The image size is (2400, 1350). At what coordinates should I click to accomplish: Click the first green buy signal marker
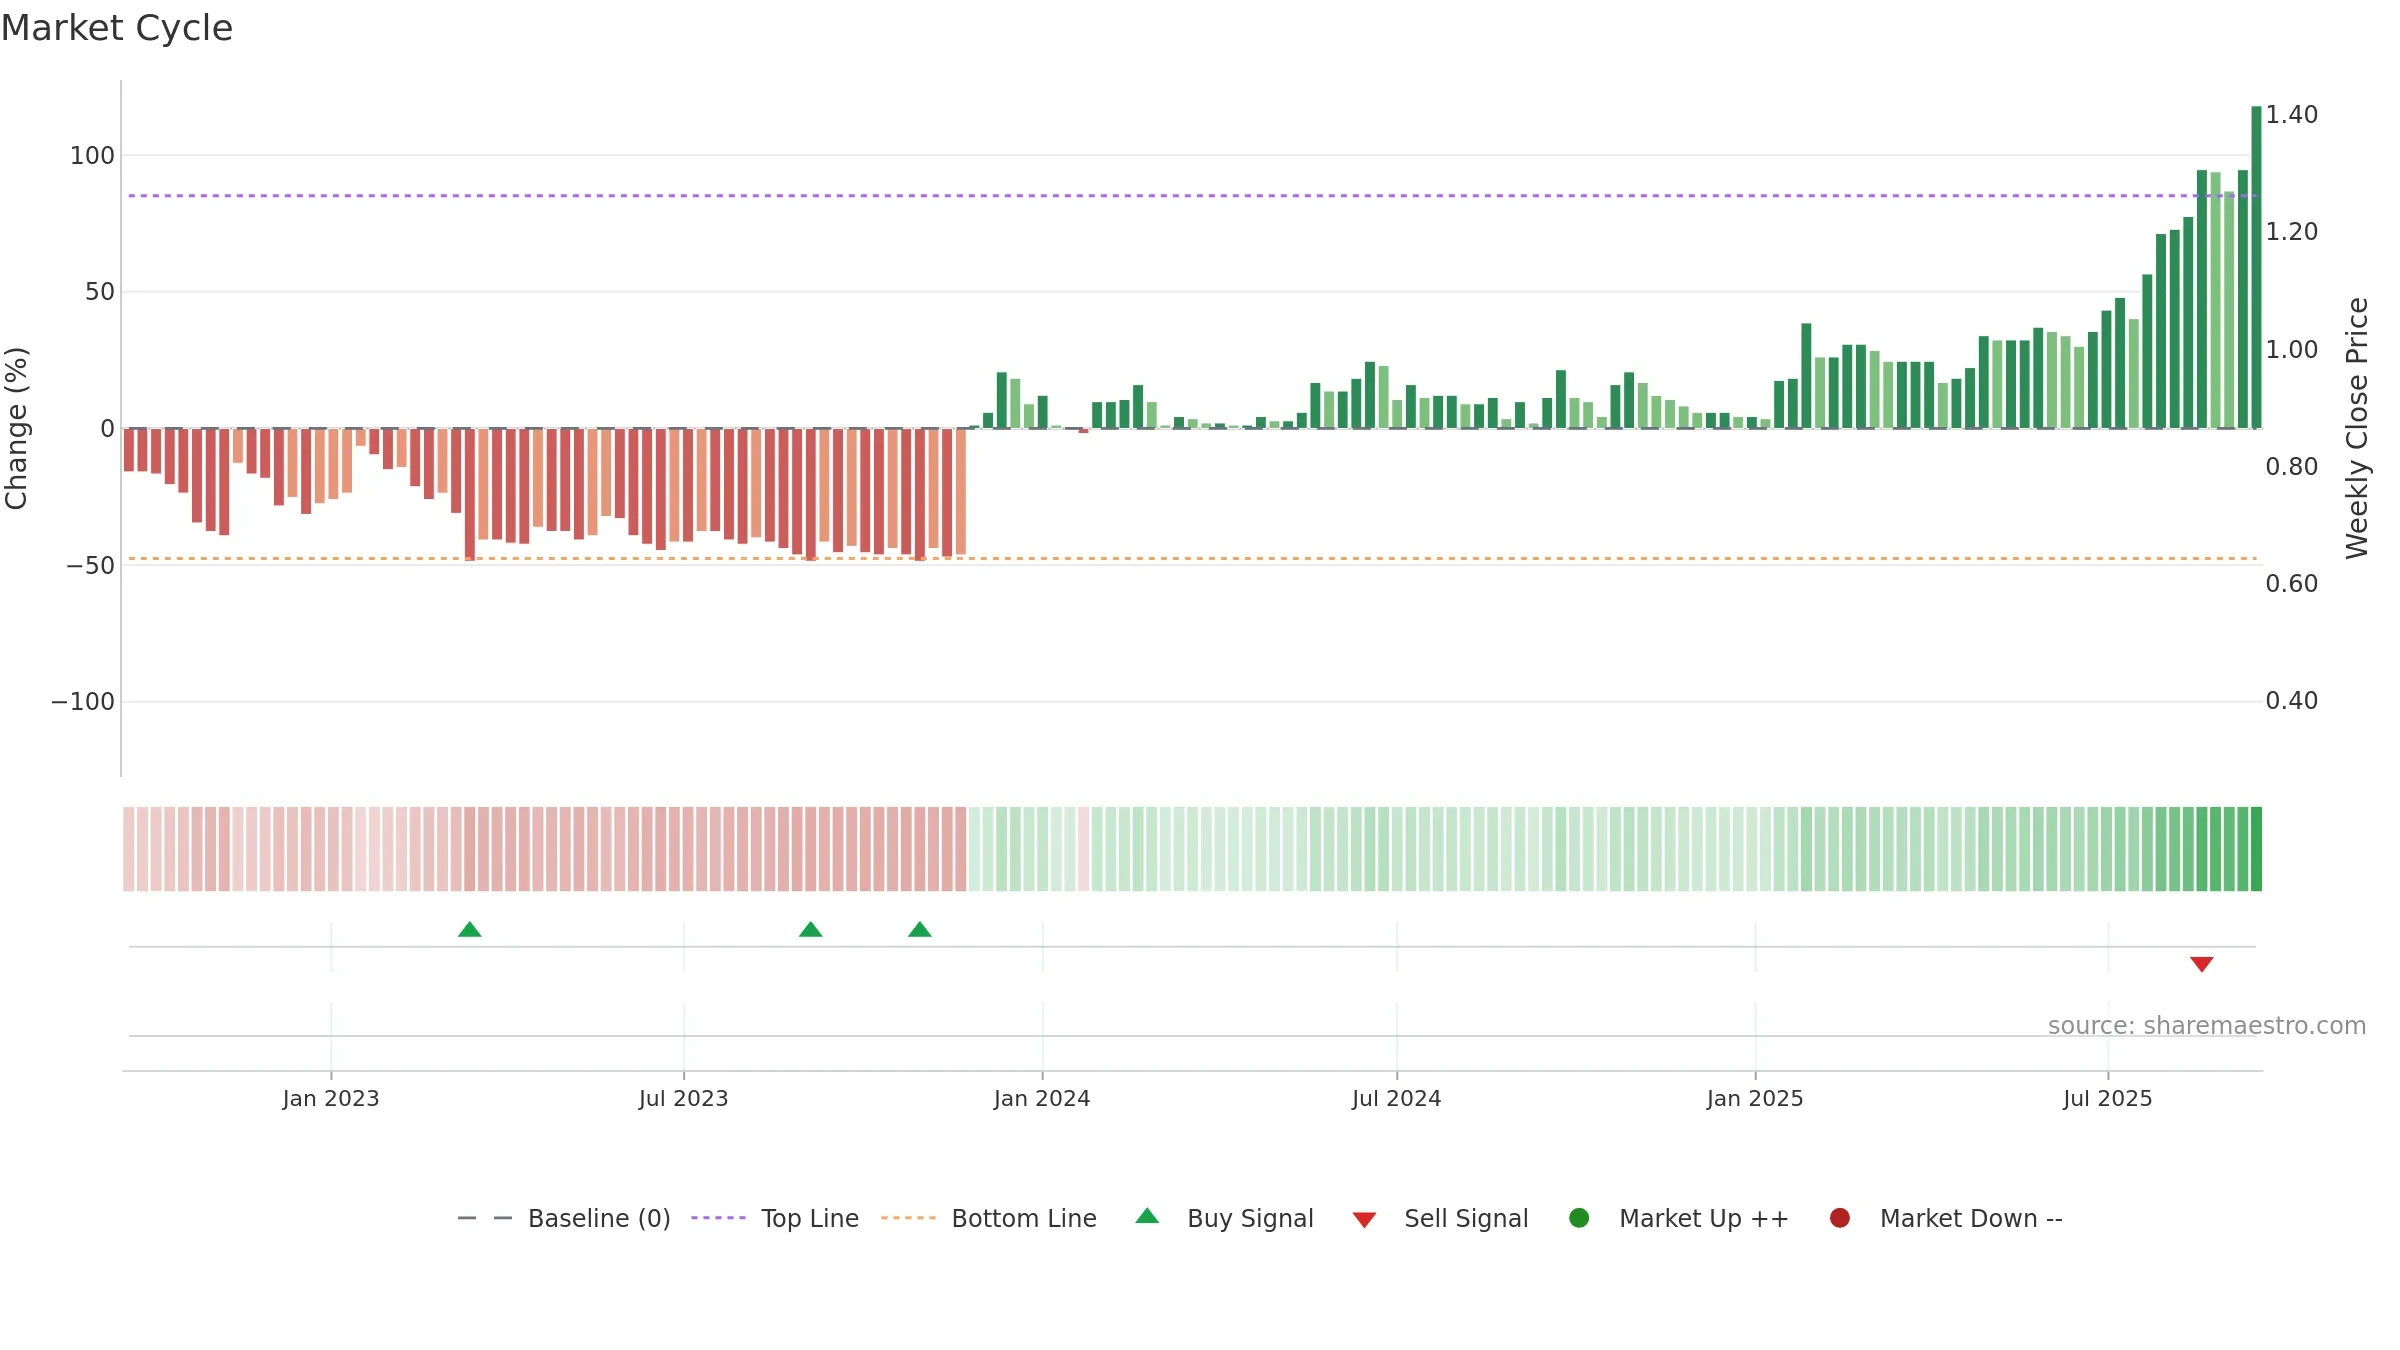pos(469,930)
